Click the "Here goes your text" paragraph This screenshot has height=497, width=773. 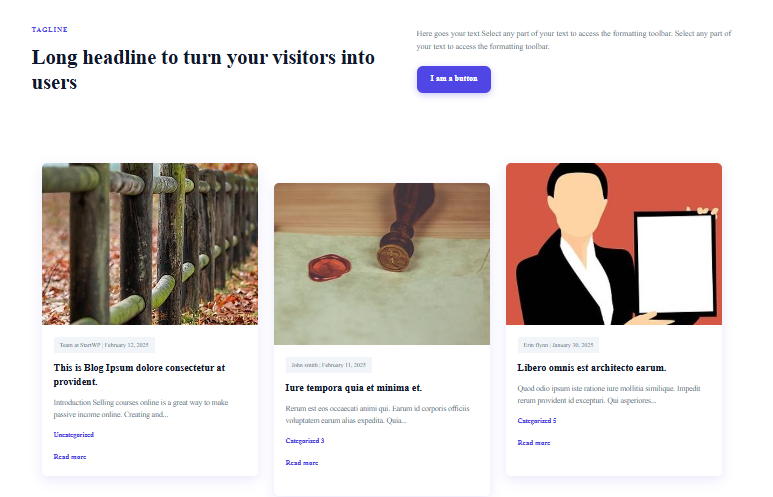(x=574, y=40)
